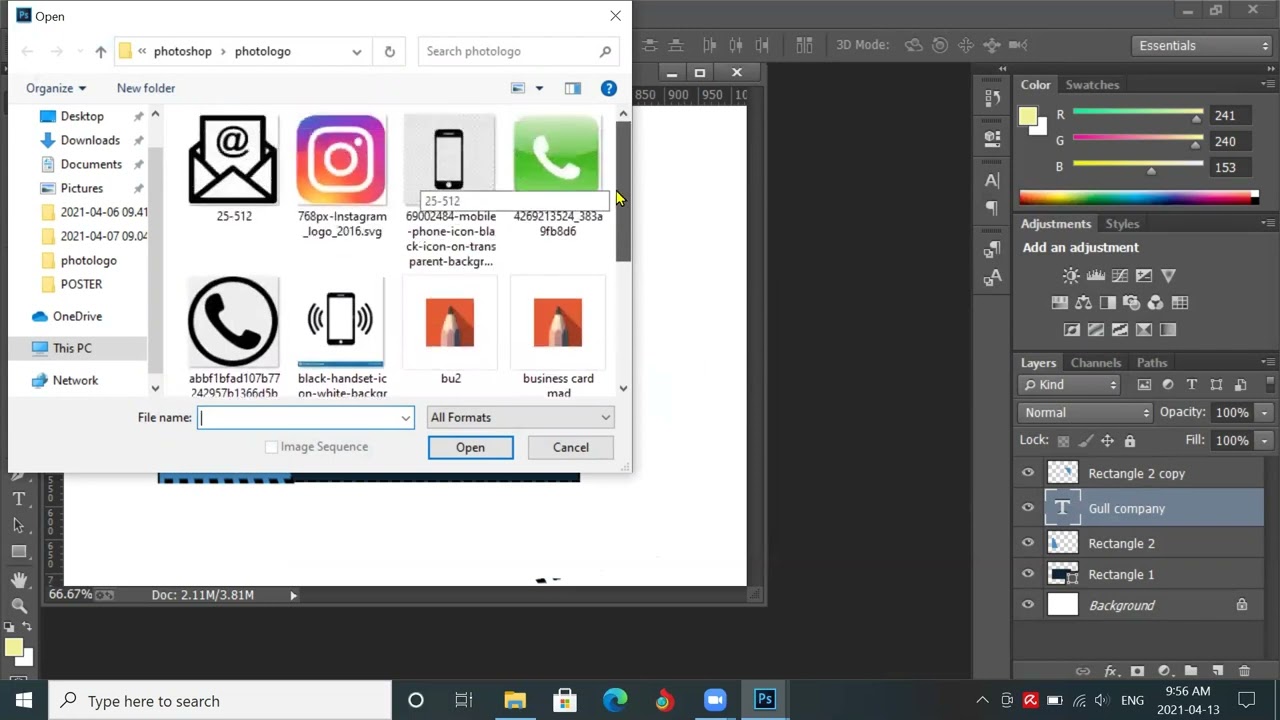The width and height of the screenshot is (1280, 720).
Task: Expand the address bar path dropdown
Action: 356,52
